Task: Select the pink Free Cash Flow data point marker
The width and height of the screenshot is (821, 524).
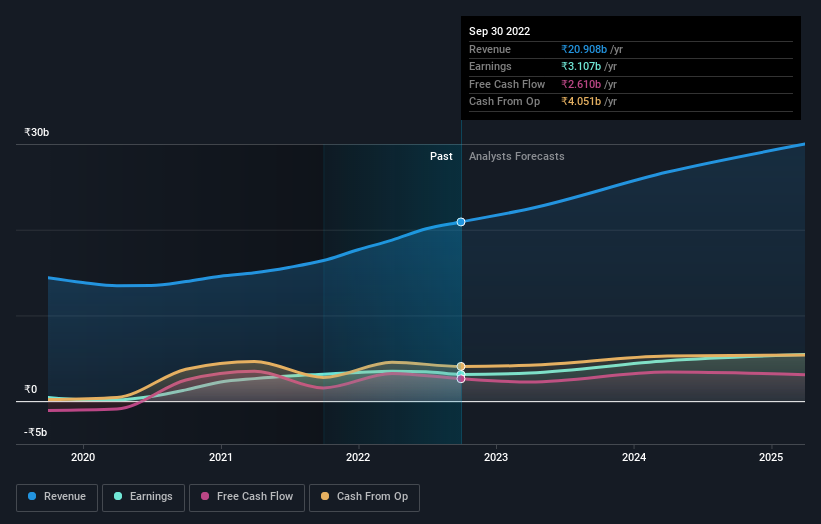Action: coord(461,378)
